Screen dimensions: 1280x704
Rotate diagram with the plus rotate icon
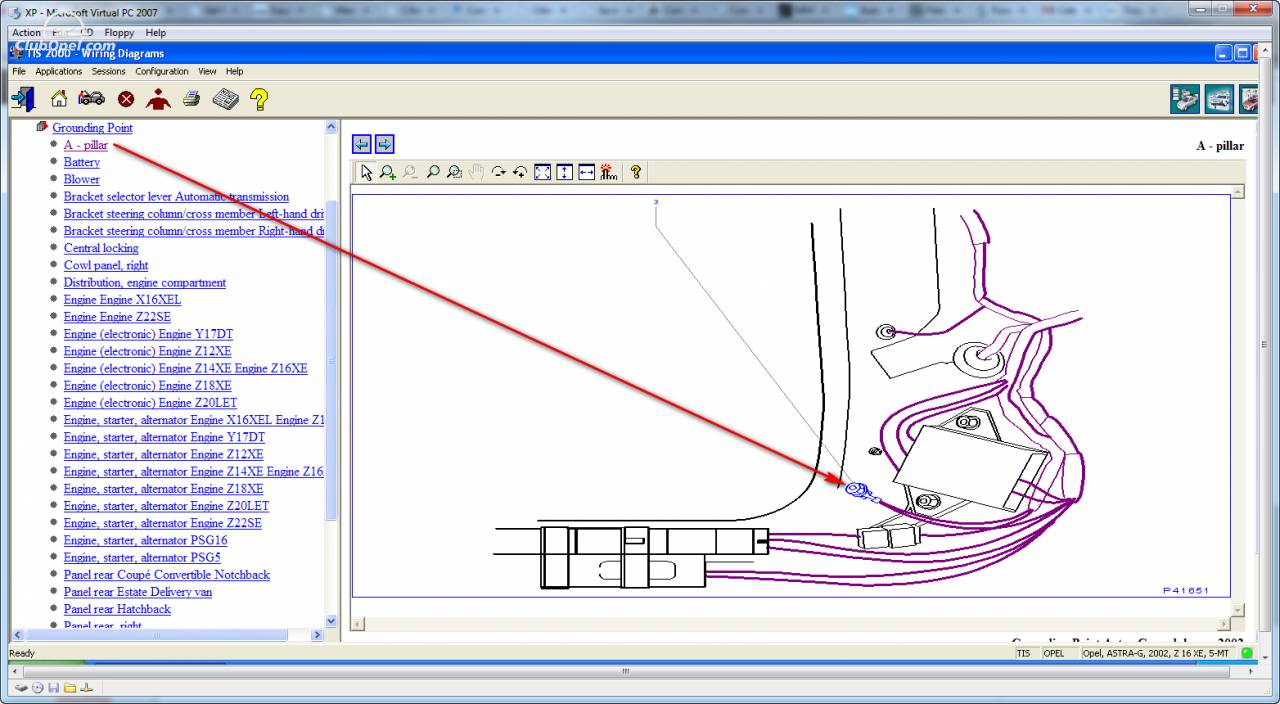pos(521,172)
